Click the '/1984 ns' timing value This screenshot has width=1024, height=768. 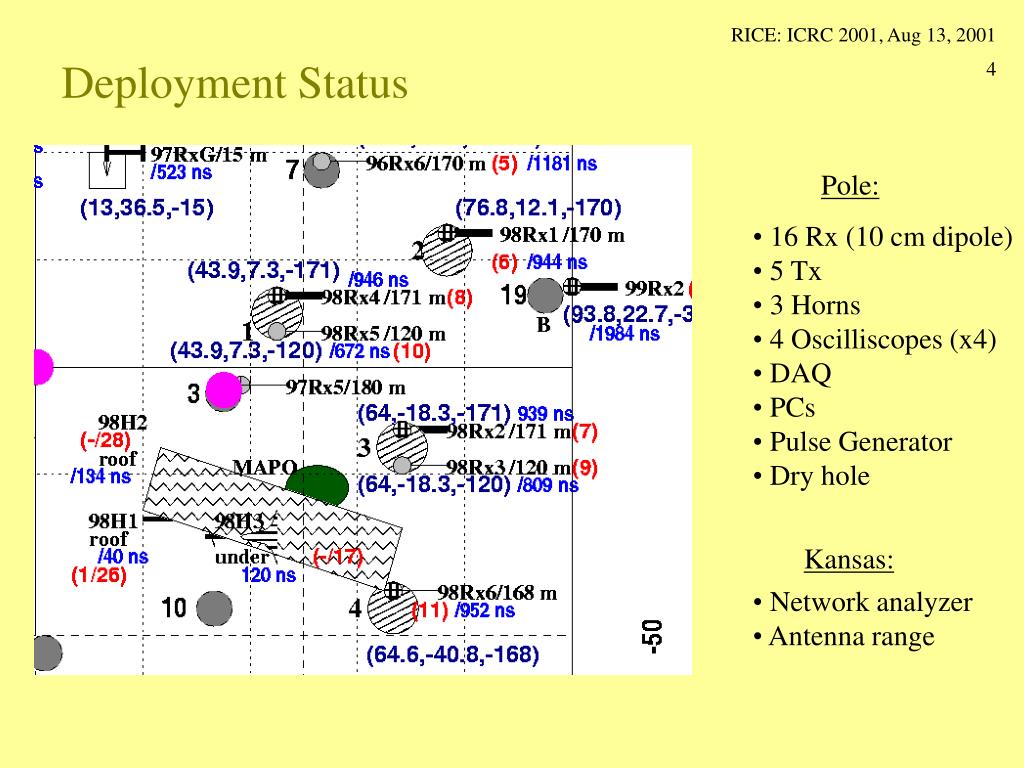coord(624,334)
